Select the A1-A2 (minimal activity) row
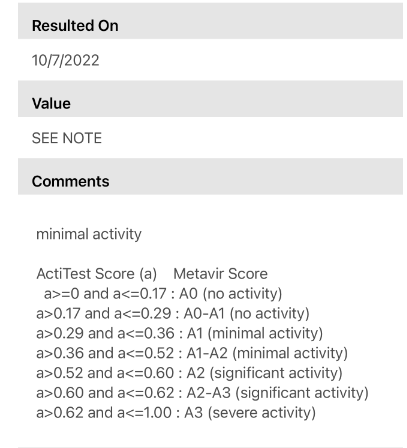The width and height of the screenshot is (407, 448). click(x=192, y=353)
